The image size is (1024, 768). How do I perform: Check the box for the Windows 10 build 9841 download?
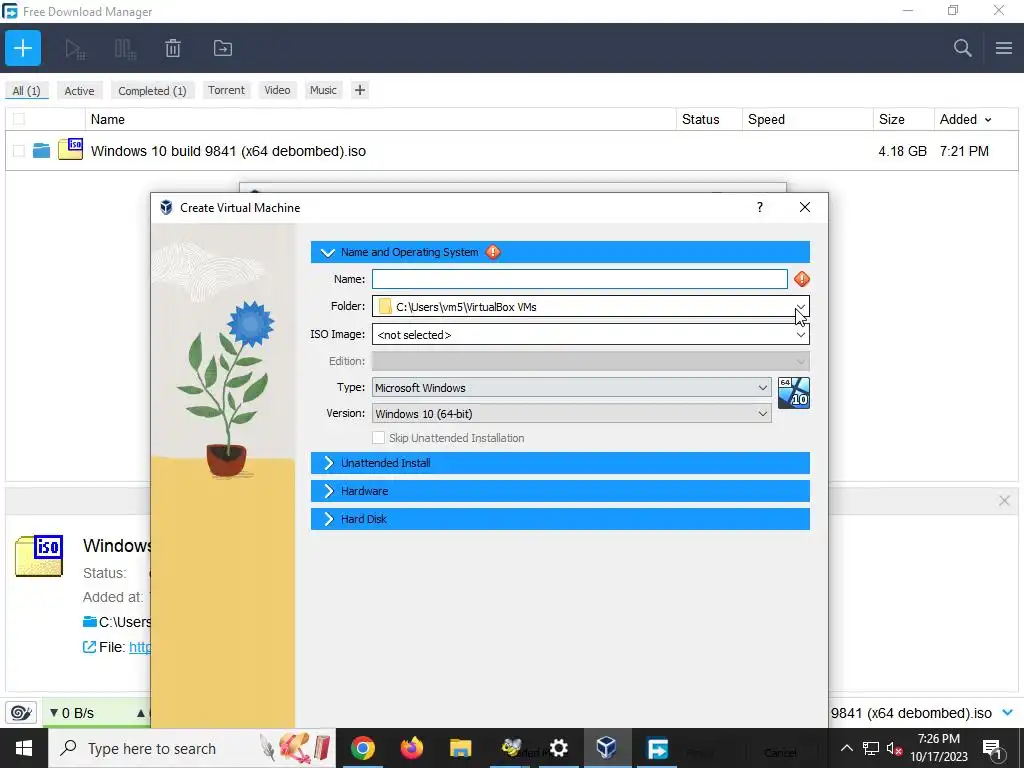pyautogui.click(x=19, y=151)
